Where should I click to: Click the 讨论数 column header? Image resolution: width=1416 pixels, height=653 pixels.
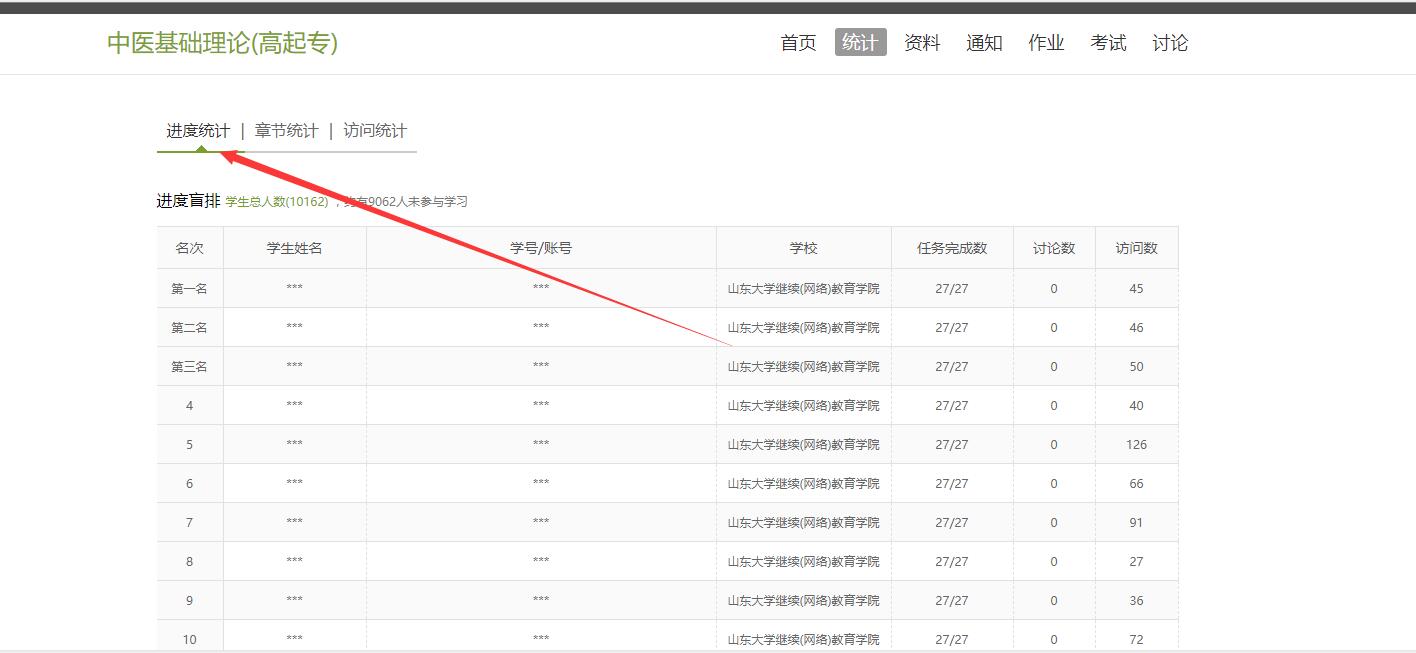[x=1054, y=248]
